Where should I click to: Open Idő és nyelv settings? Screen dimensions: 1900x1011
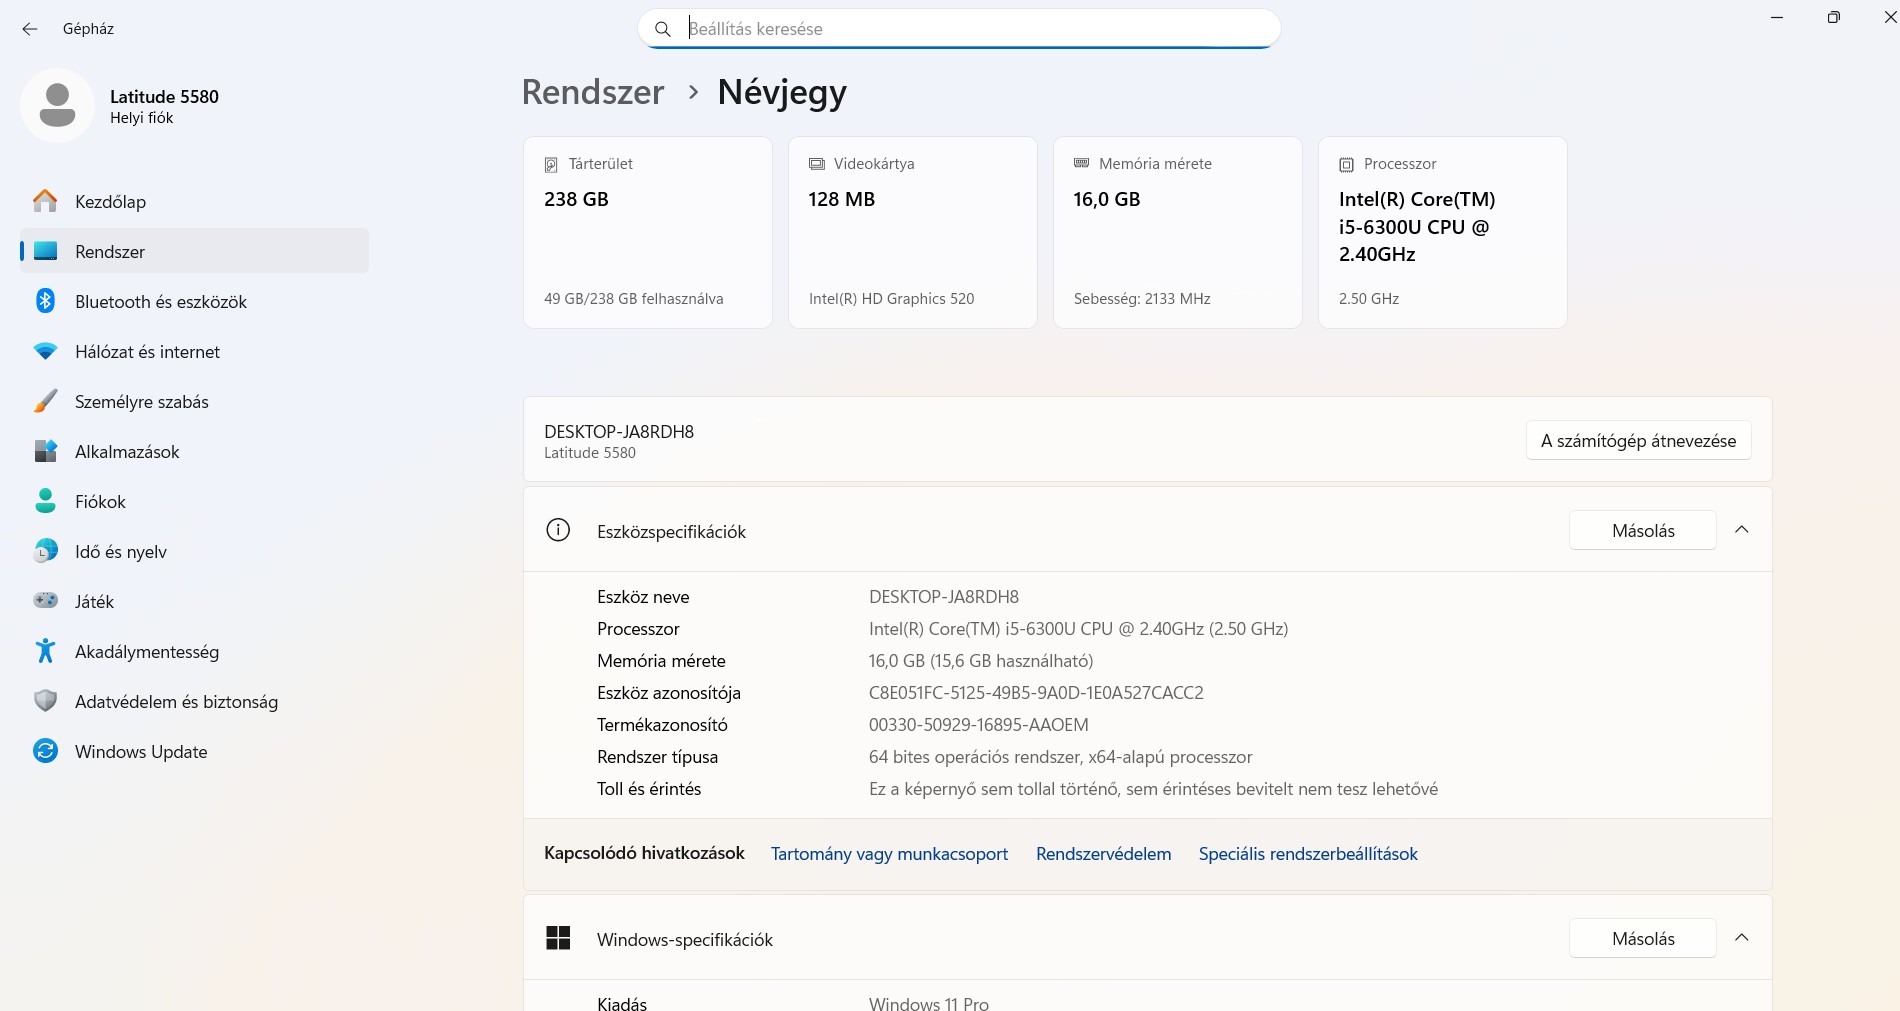coord(120,551)
